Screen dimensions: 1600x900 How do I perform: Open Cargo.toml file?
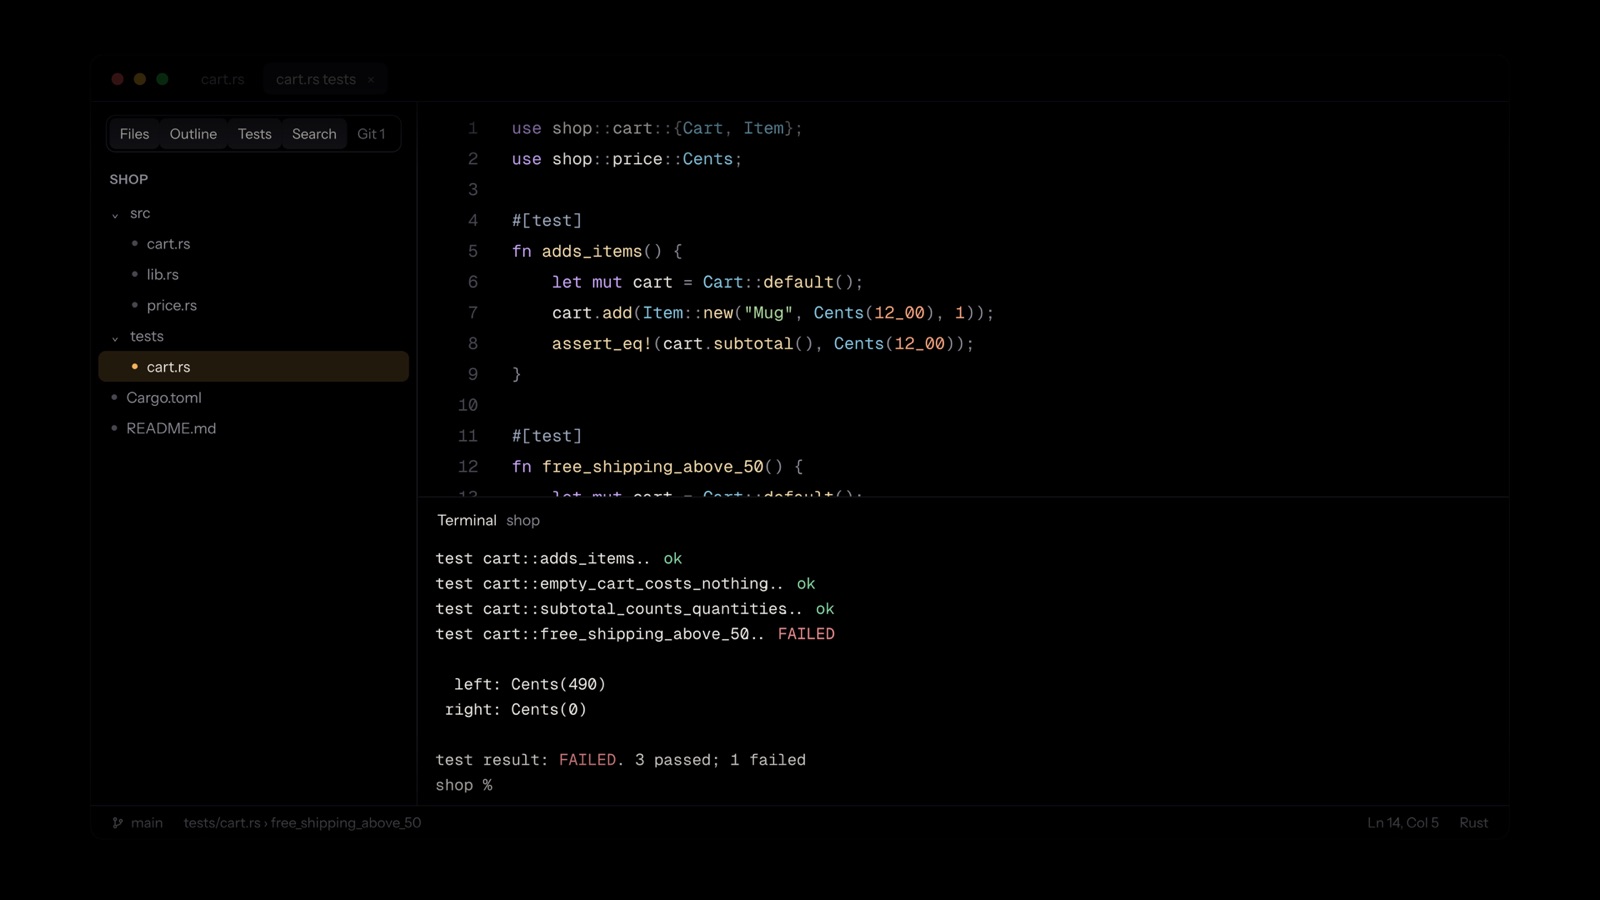click(x=254, y=398)
